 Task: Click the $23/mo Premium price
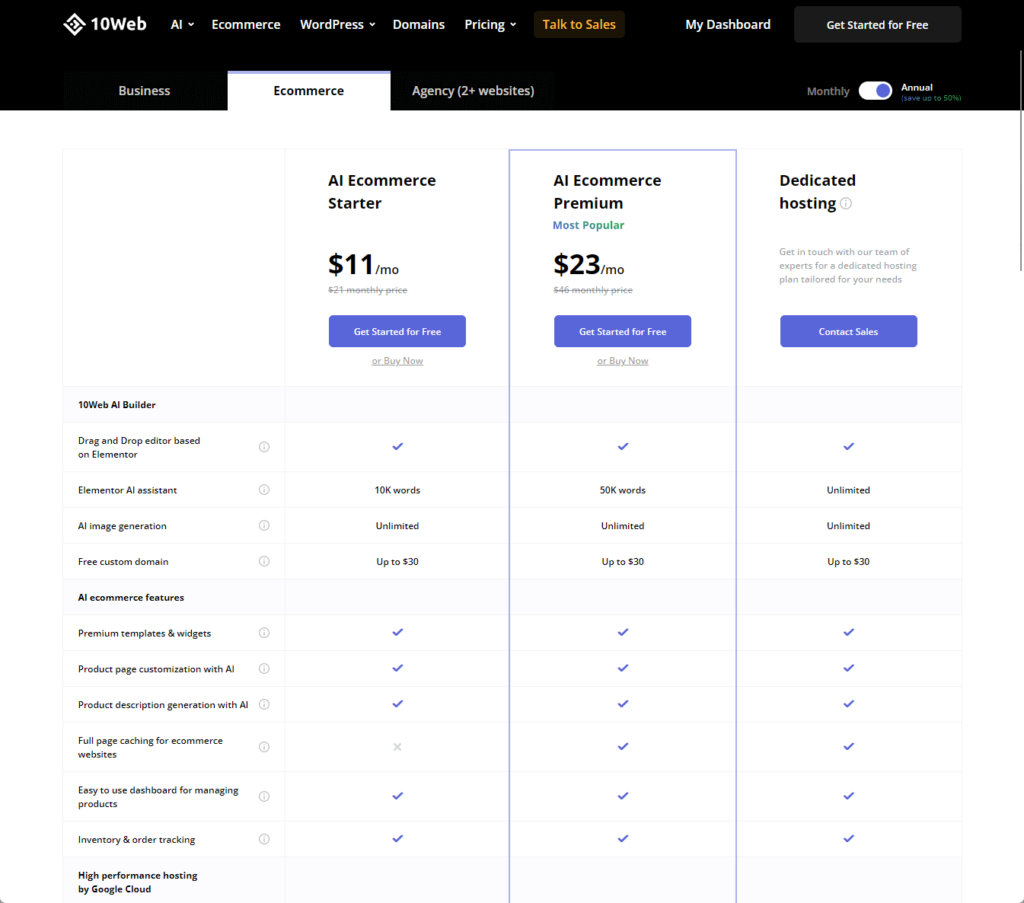[x=588, y=264]
